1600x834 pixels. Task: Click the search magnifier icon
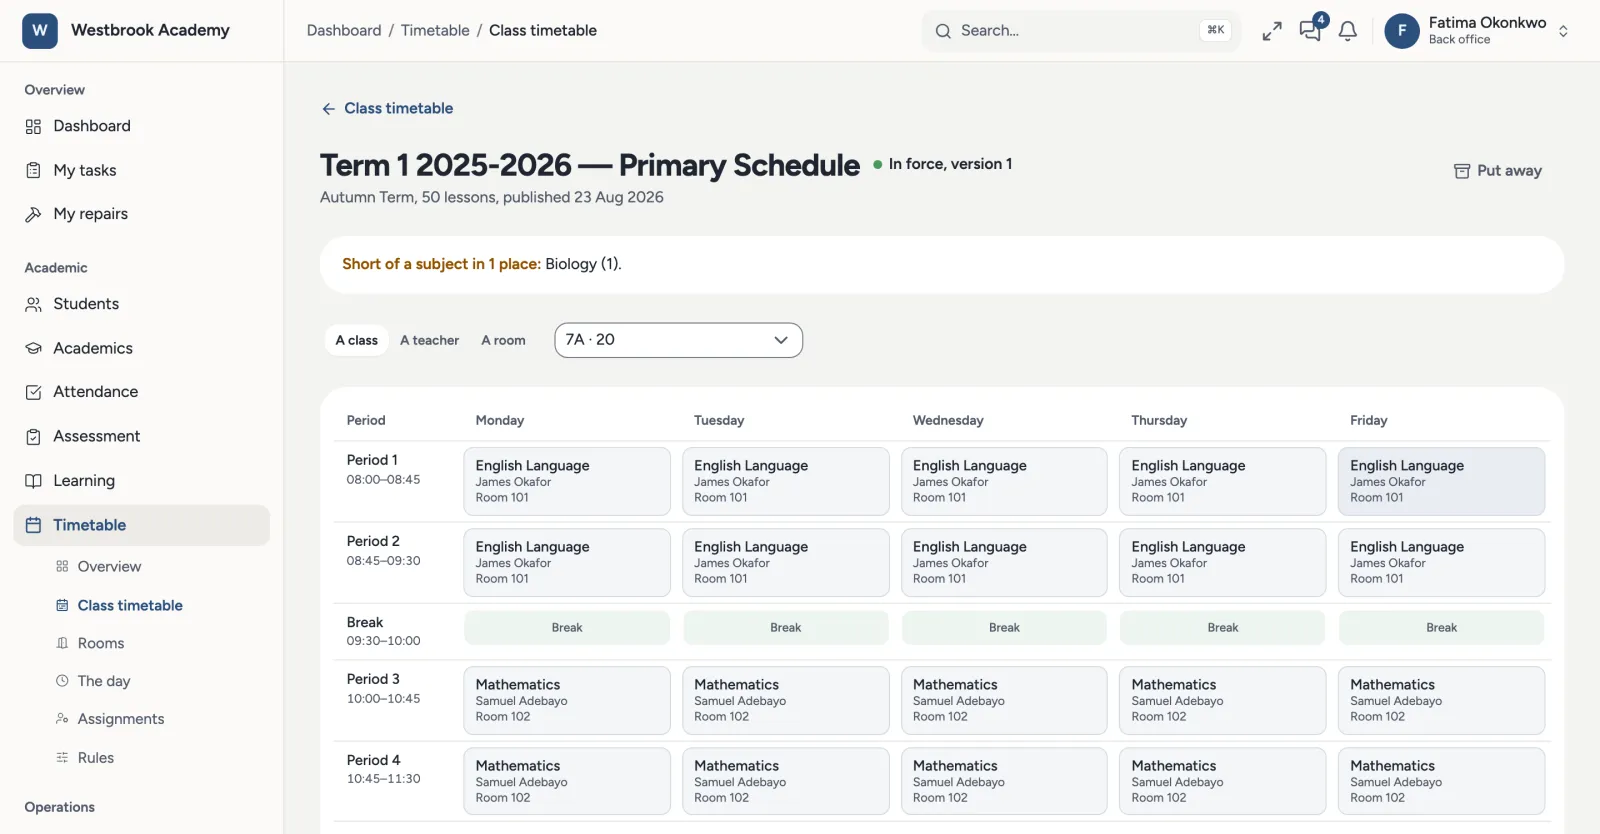click(943, 31)
